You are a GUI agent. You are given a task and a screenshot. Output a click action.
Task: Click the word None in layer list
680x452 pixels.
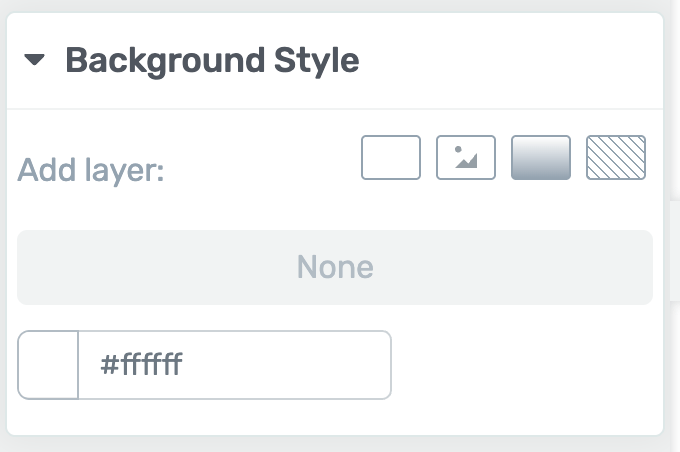pos(335,267)
